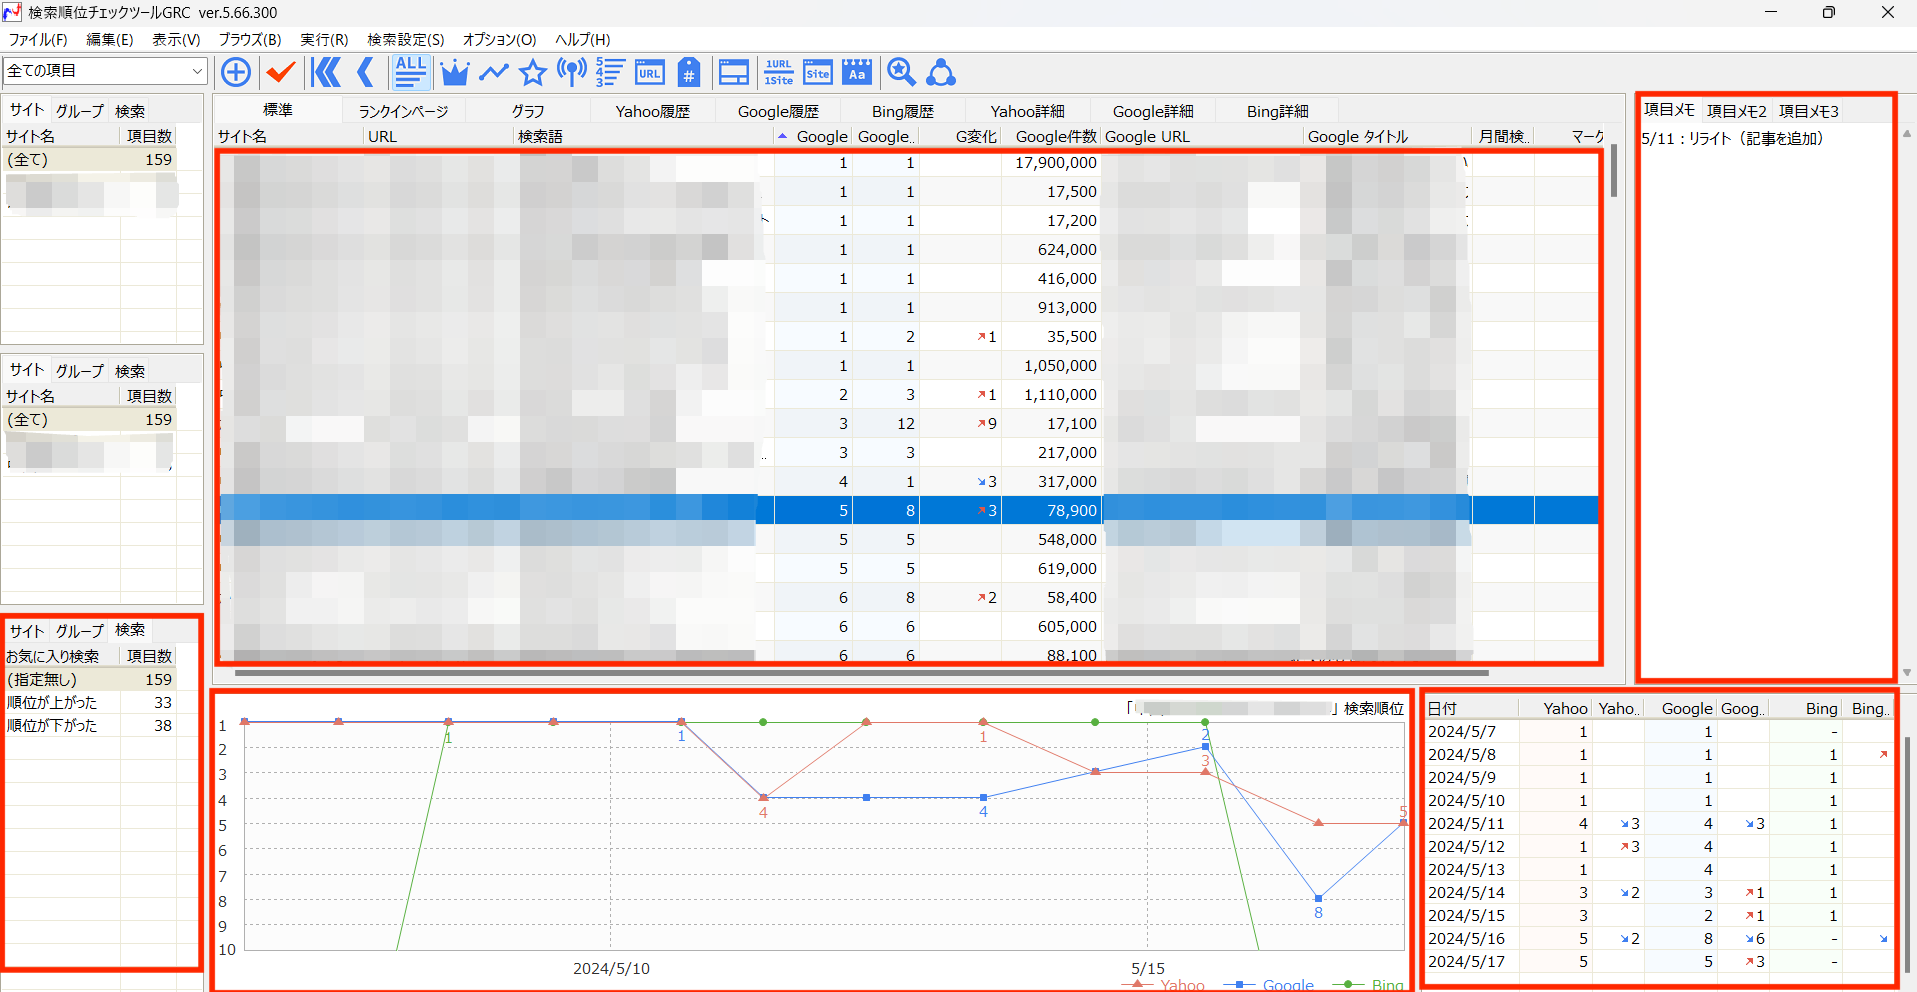Switch to the Google履歴 tab
1917x992 pixels.
[x=778, y=111]
